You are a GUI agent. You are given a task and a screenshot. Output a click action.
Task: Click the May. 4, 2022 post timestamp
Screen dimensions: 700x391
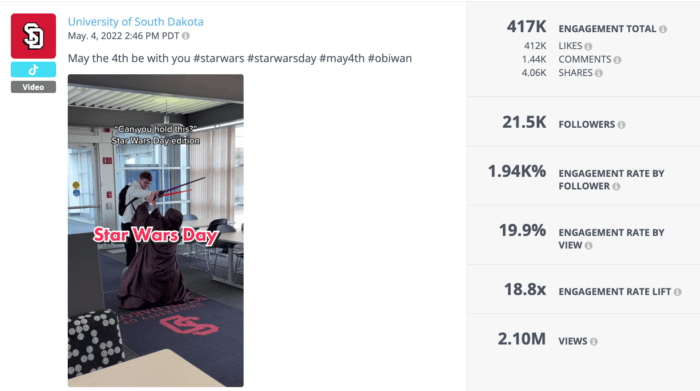[x=123, y=36]
